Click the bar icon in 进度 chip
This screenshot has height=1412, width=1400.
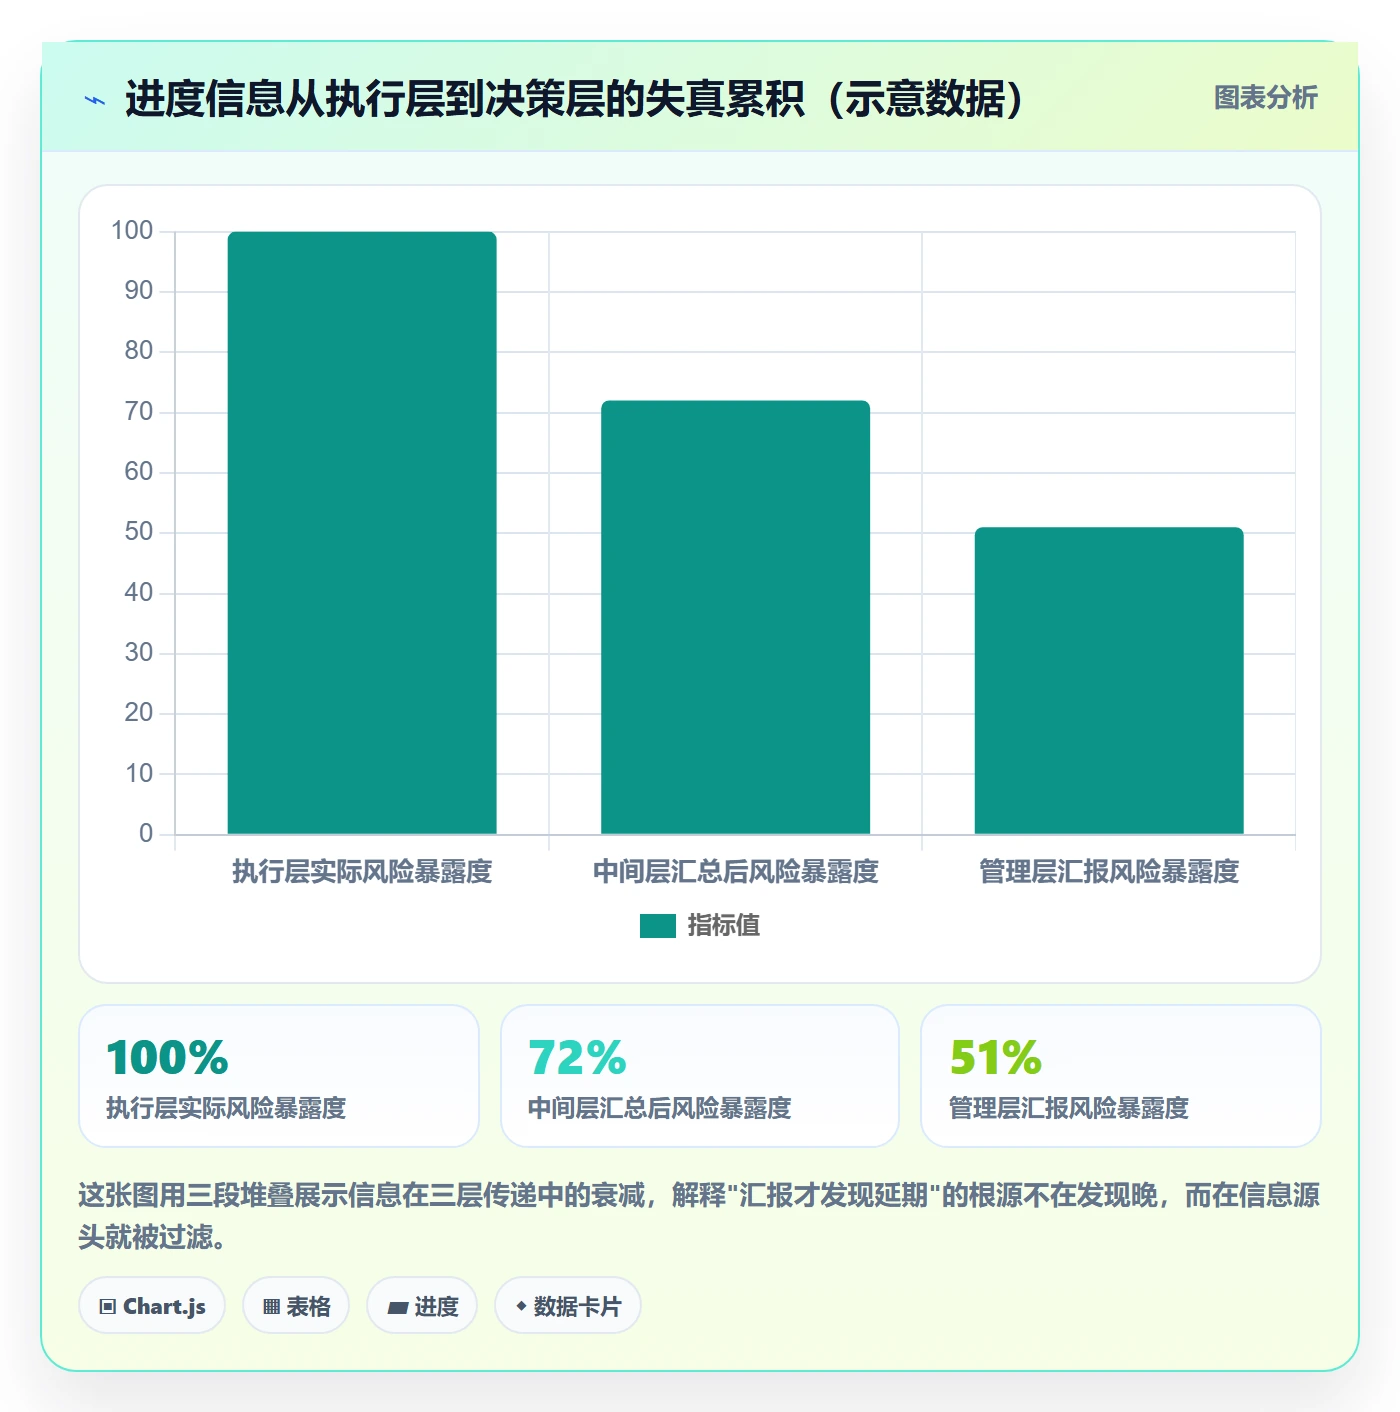[397, 1307]
